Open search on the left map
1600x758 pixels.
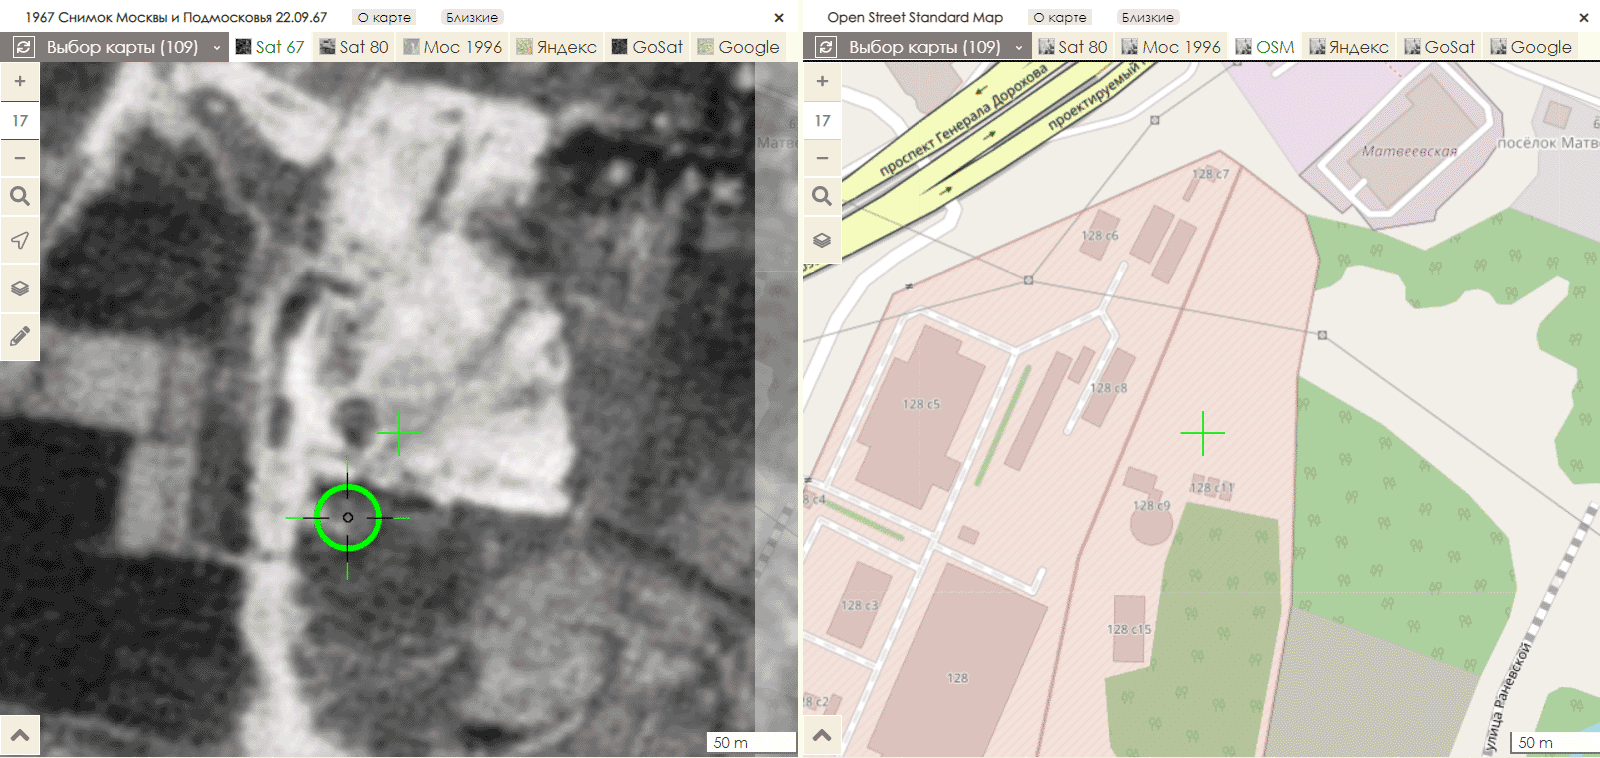[x=20, y=196]
